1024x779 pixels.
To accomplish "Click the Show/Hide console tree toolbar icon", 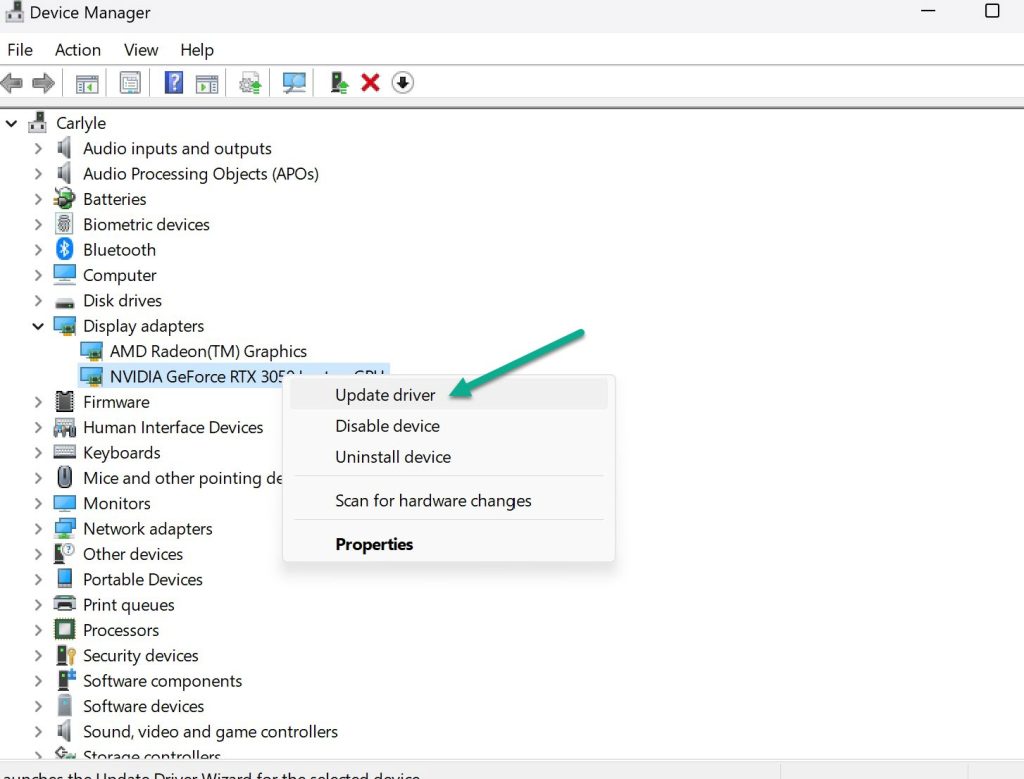I will coord(86,82).
